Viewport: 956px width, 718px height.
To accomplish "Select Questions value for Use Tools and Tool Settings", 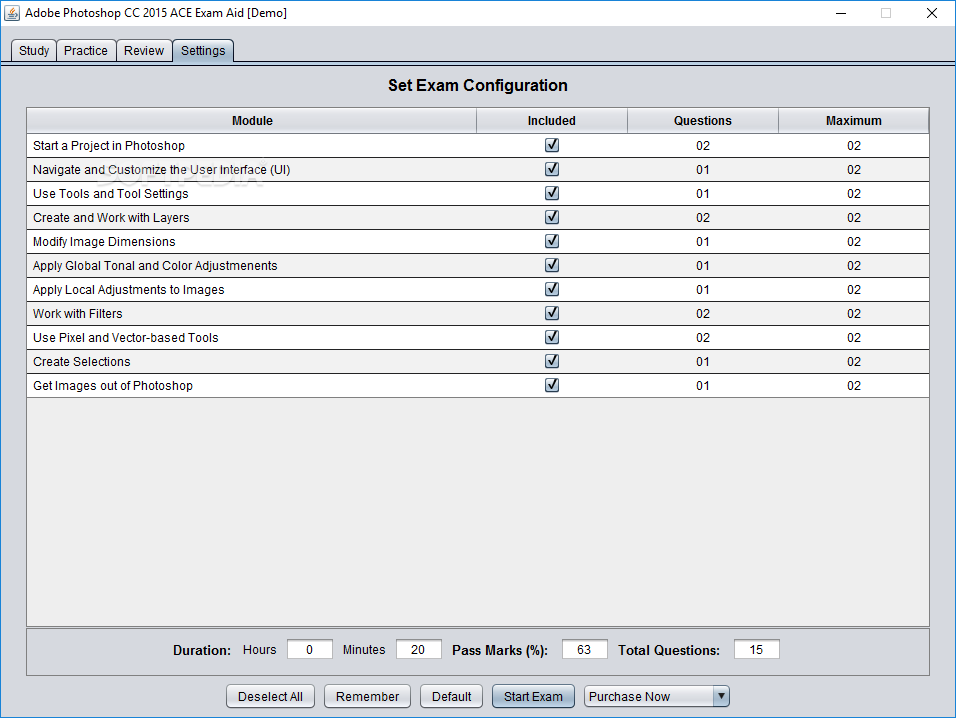I will [703, 194].
